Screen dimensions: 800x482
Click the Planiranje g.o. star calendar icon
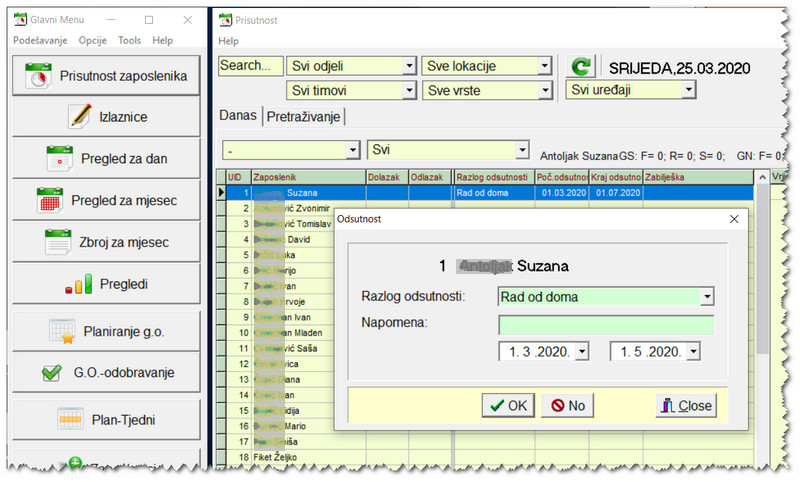point(62,332)
